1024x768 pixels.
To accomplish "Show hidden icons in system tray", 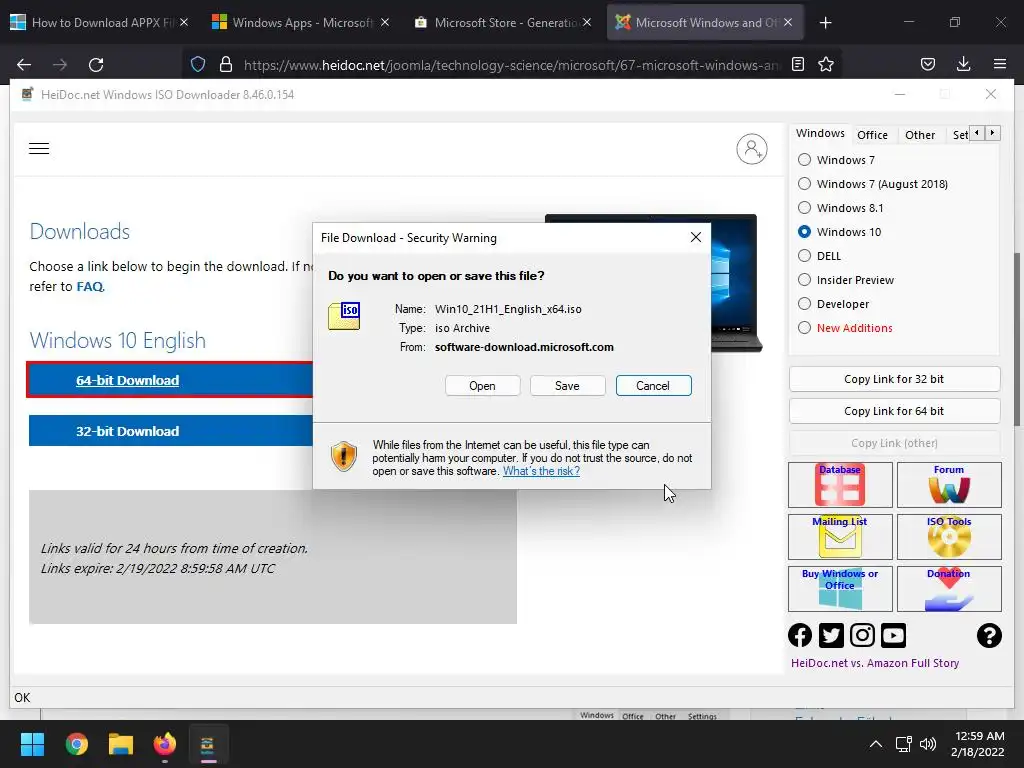I will tap(876, 744).
